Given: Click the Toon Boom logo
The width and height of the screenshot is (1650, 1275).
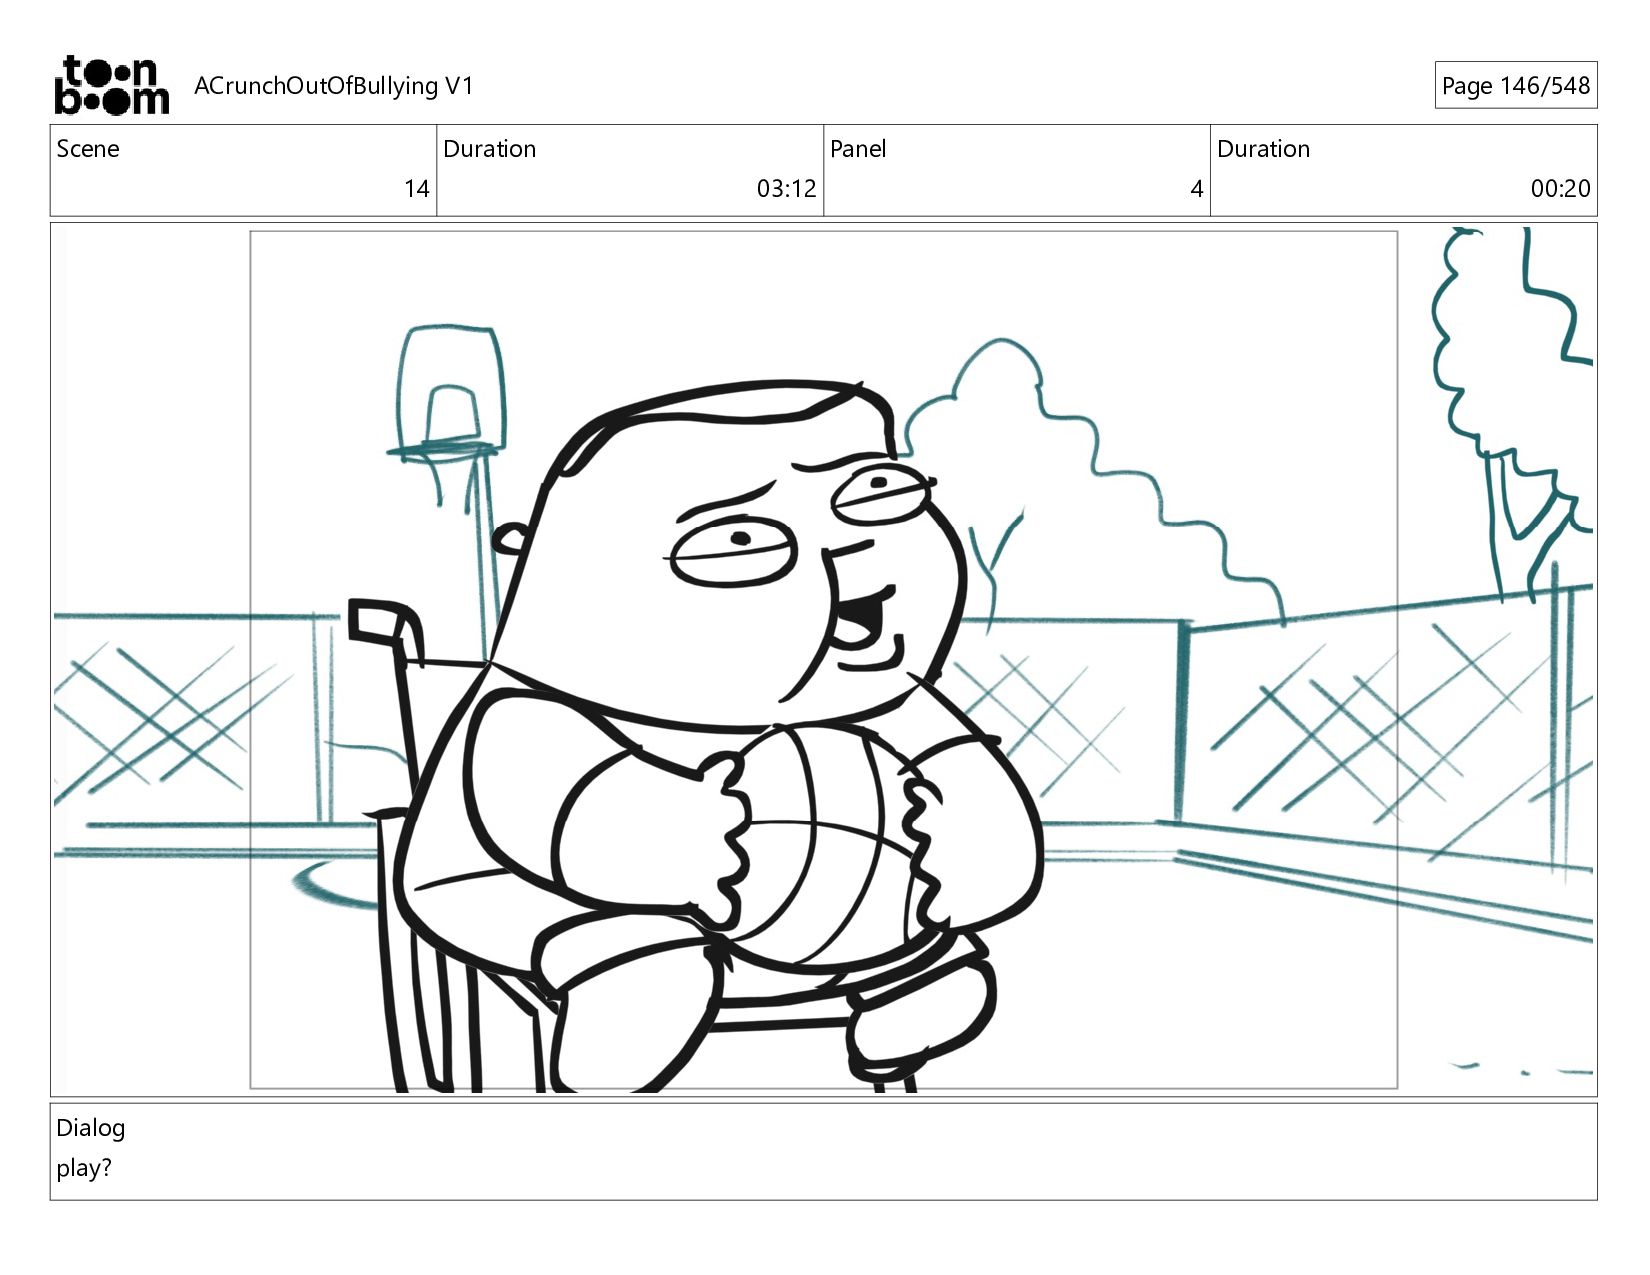Looking at the screenshot, I should pos(111,85).
